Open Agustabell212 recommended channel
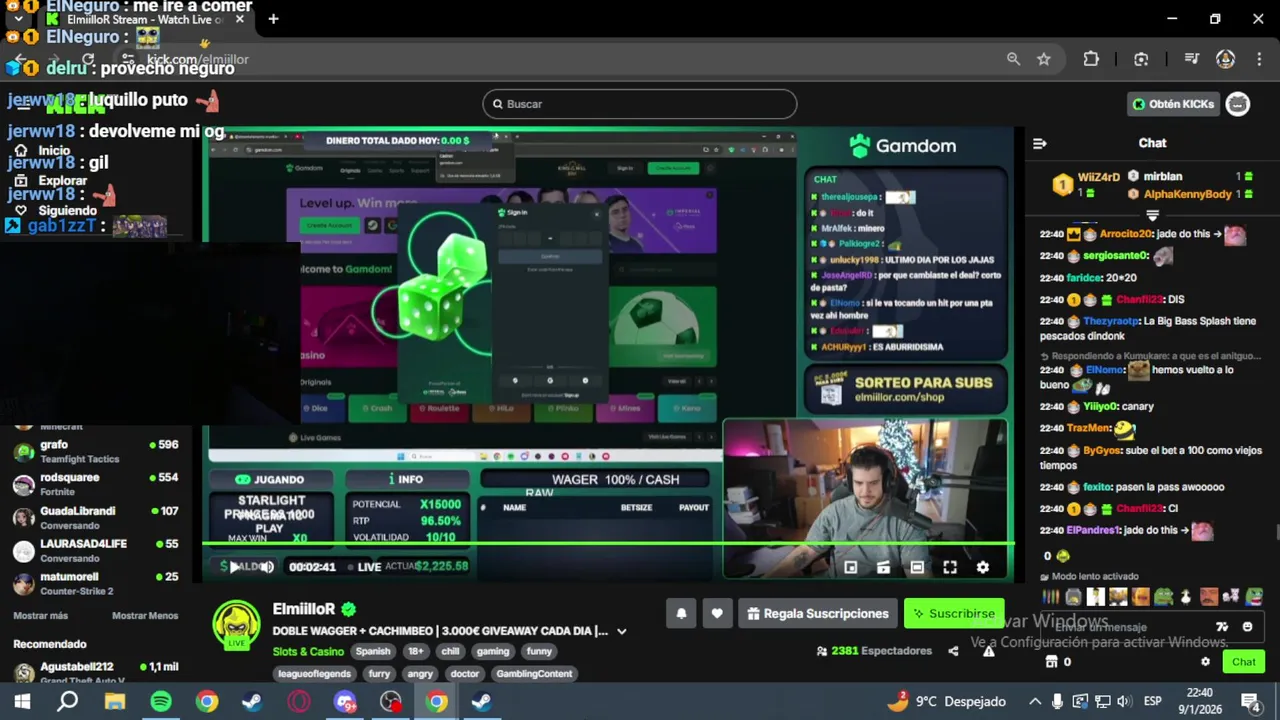Image resolution: width=1280 pixels, height=720 pixels. (96, 671)
